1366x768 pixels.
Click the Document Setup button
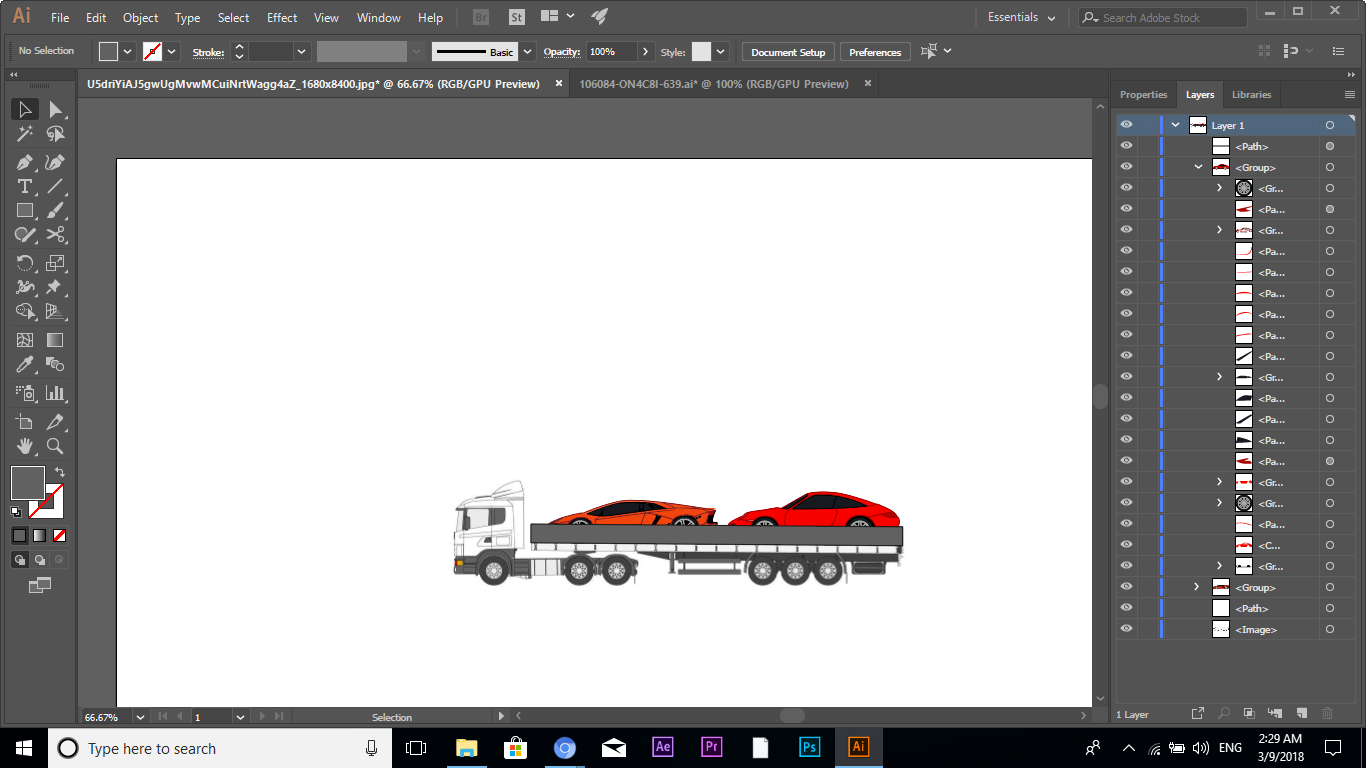click(x=788, y=52)
